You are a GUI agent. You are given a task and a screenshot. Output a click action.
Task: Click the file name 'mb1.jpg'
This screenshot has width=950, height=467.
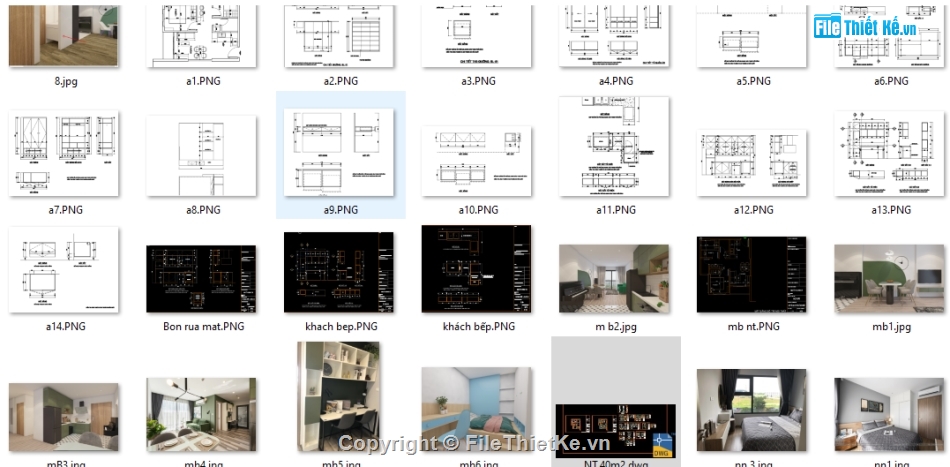coord(891,327)
